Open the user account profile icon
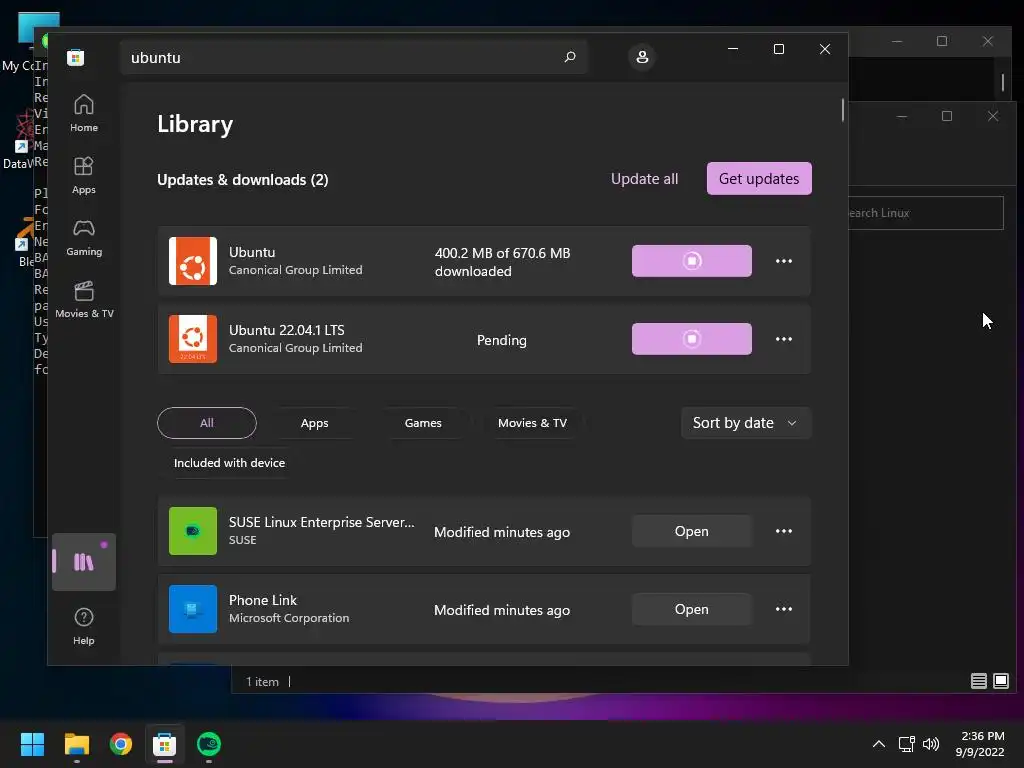This screenshot has width=1024, height=768. coord(642,57)
